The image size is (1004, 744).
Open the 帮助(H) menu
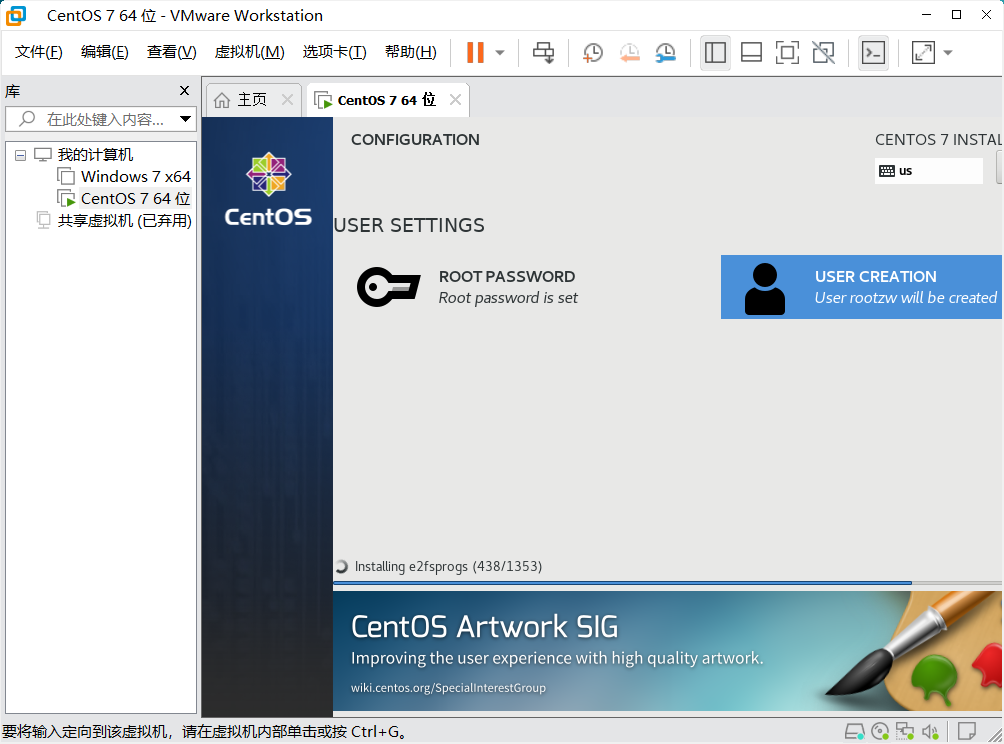pos(410,52)
